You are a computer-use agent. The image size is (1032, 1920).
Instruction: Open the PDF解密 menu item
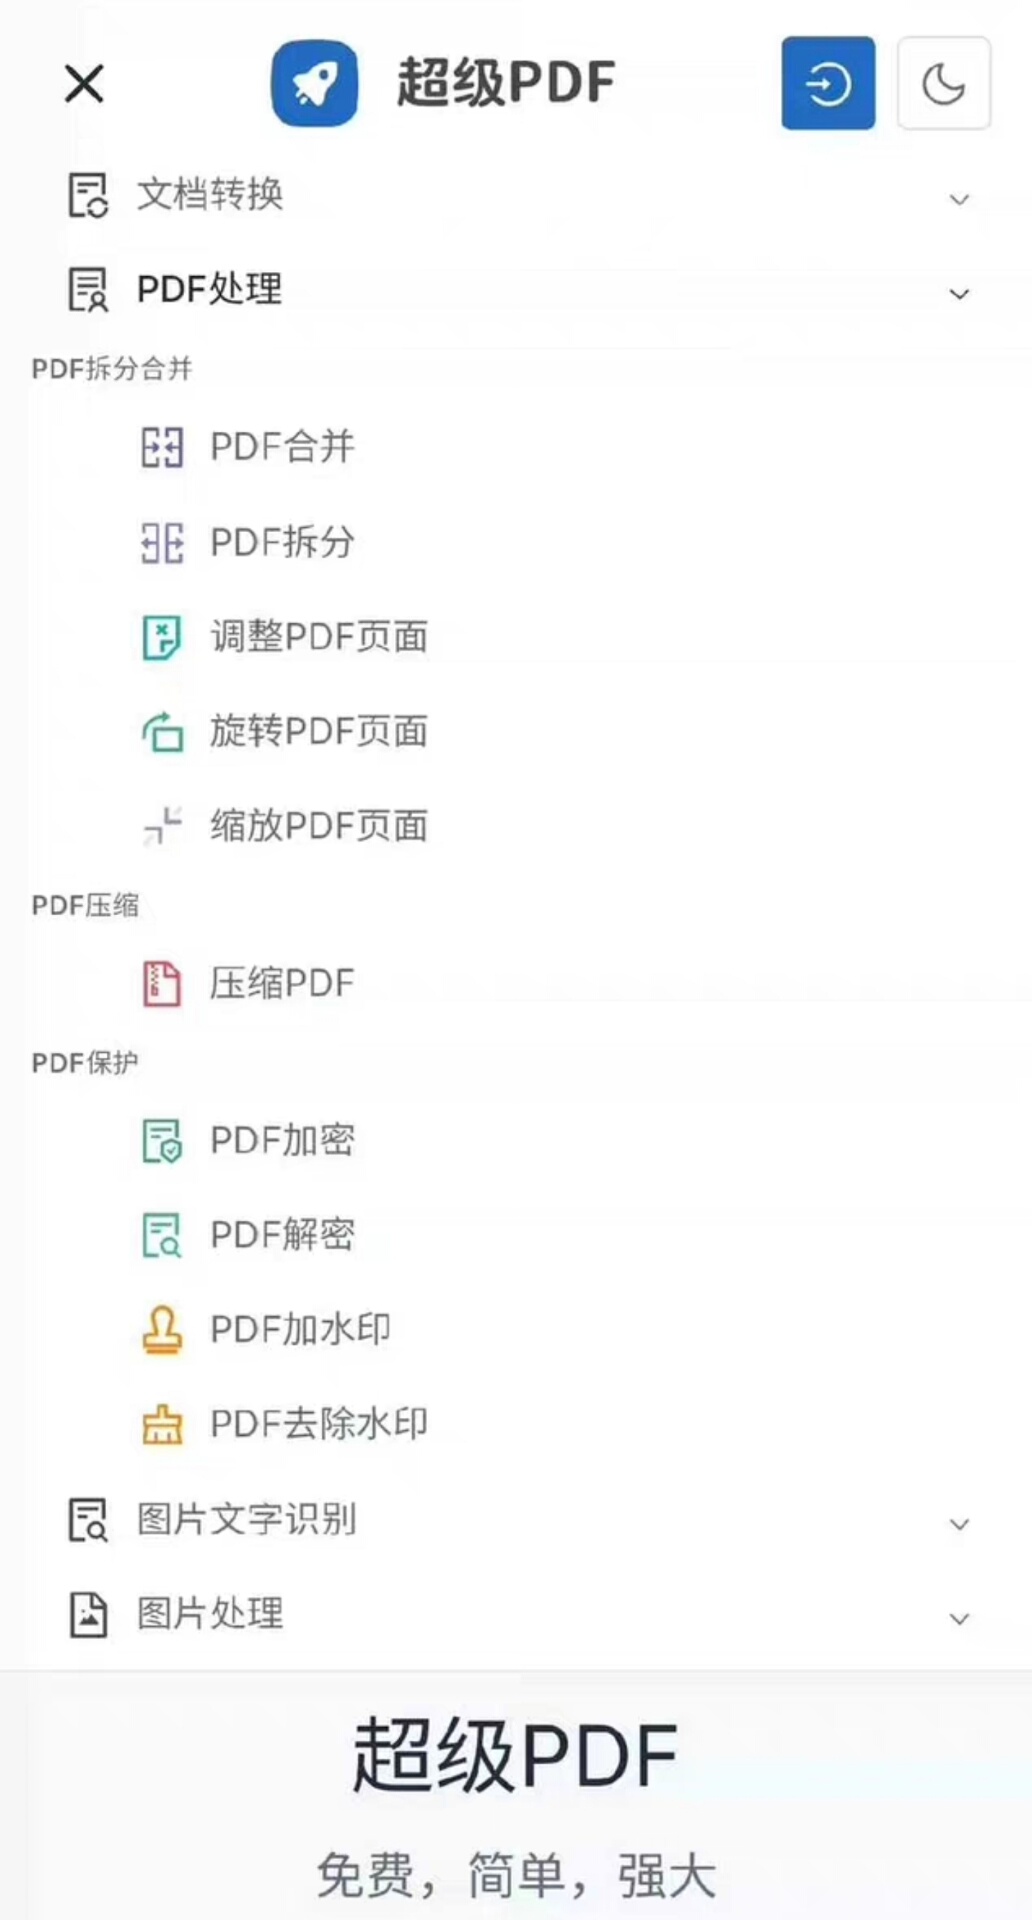coord(282,1235)
